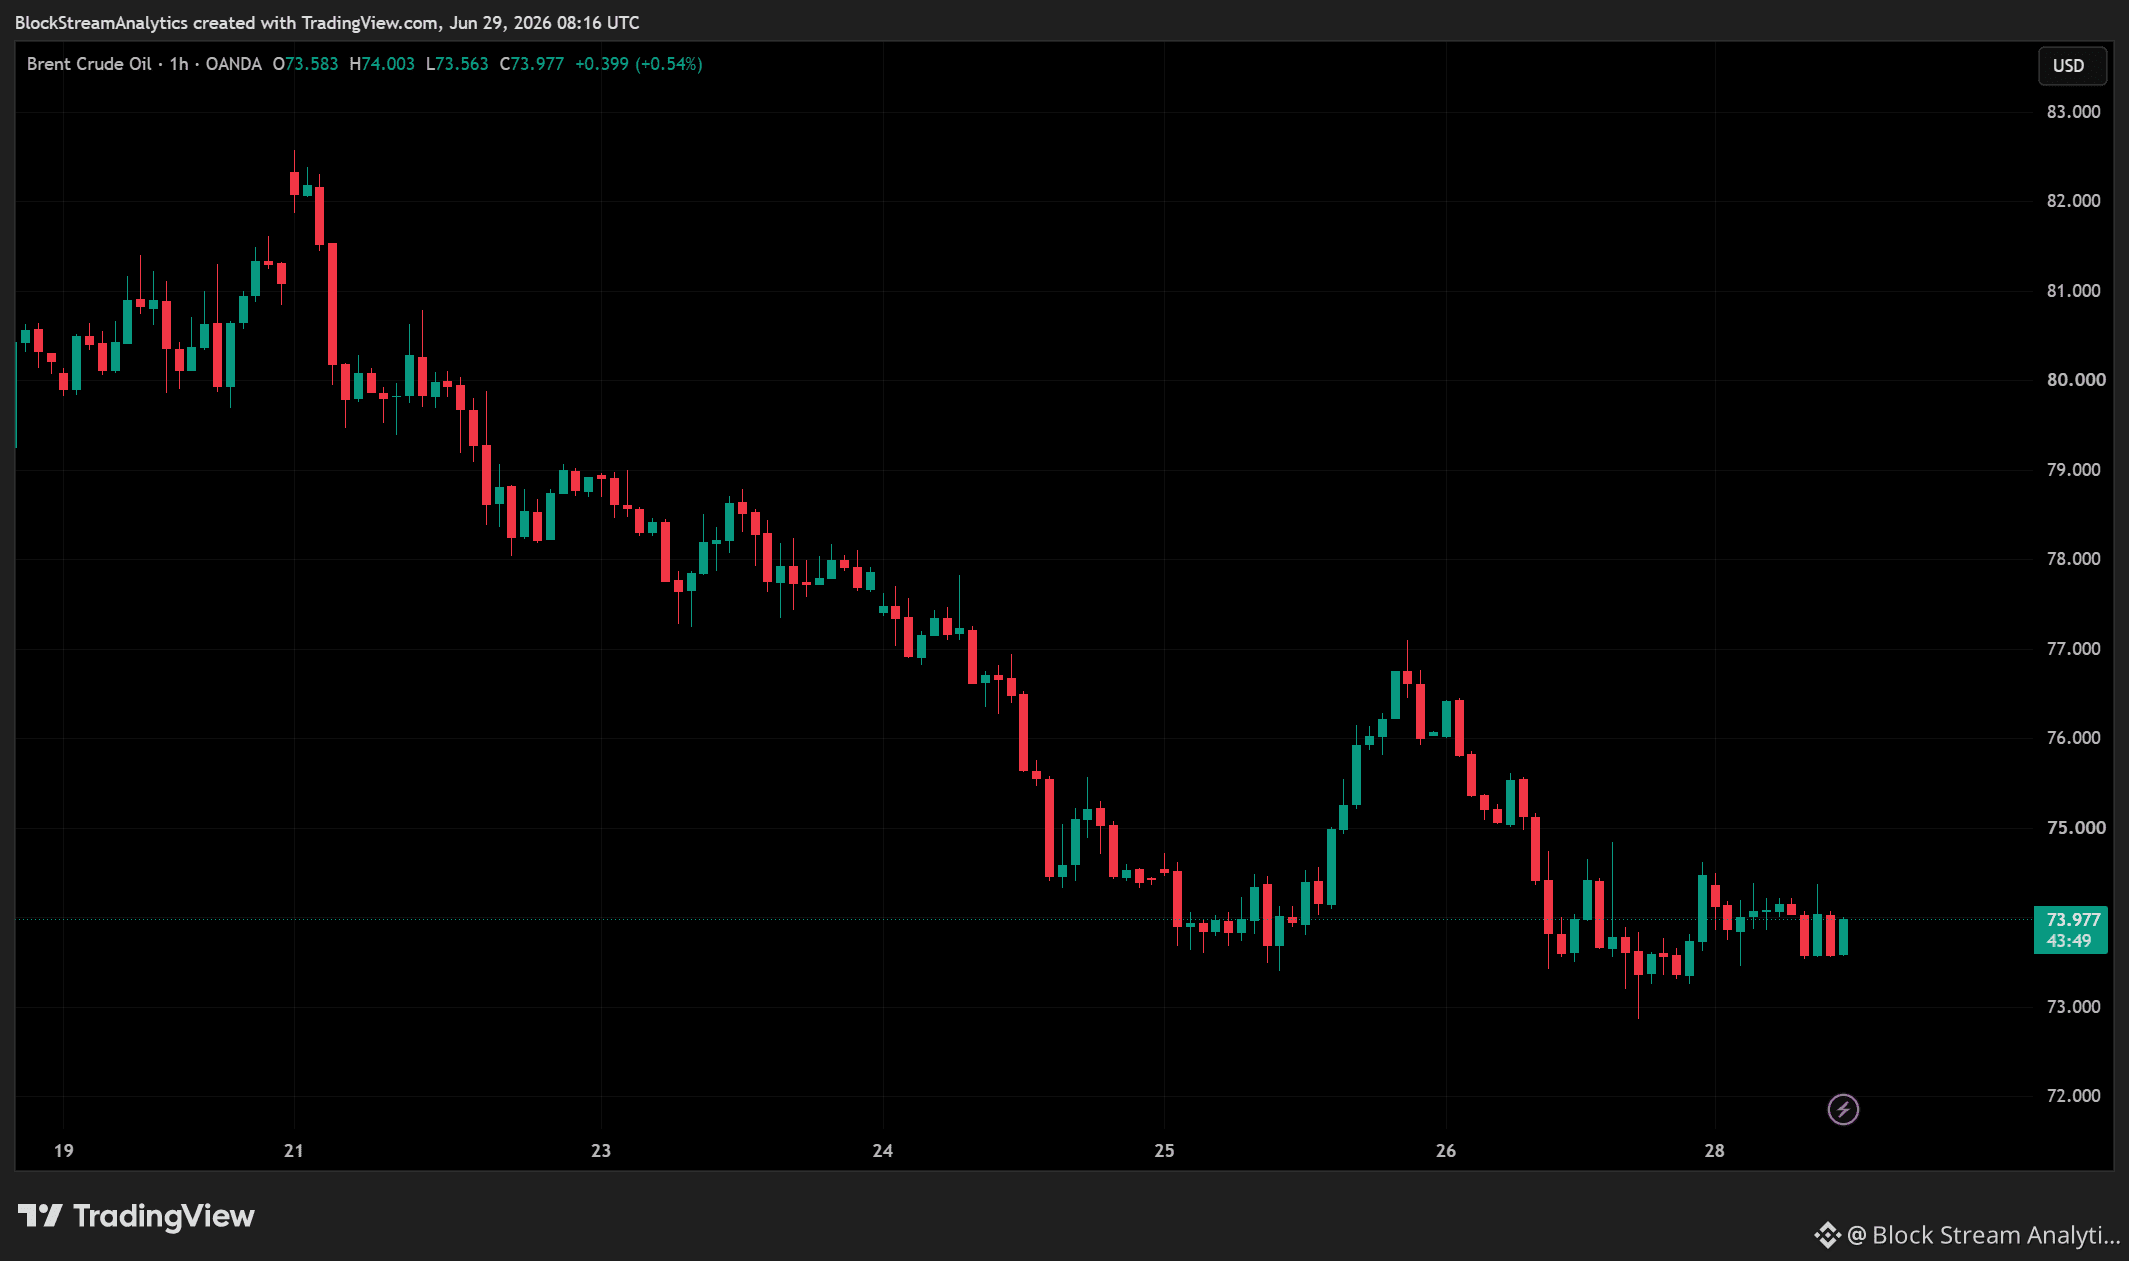Click the 82.000 price axis label
The height and width of the screenshot is (1261, 2129).
point(2073,201)
